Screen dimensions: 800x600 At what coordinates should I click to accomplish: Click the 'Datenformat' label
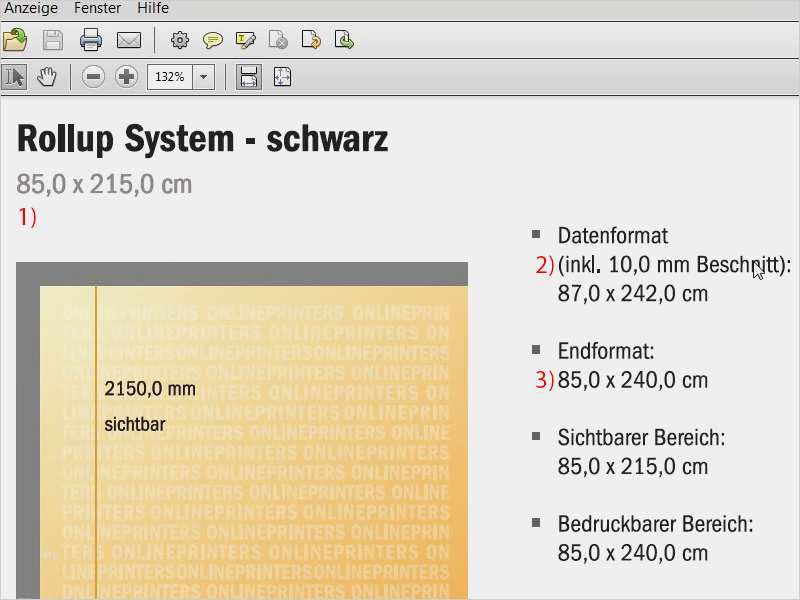click(x=613, y=236)
